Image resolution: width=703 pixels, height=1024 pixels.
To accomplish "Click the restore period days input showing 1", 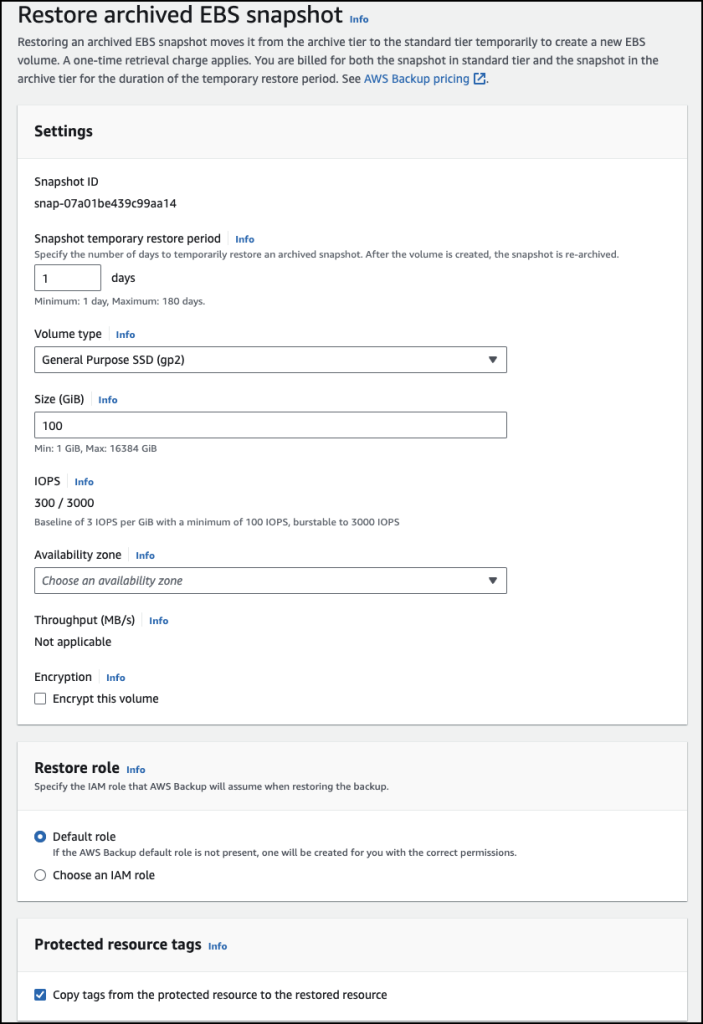I will 67,278.
